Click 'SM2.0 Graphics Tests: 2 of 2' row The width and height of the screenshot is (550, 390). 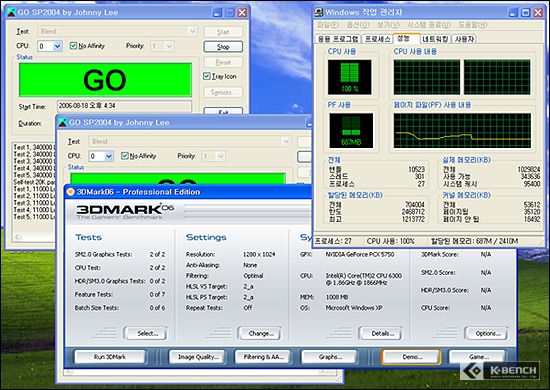(x=120, y=254)
